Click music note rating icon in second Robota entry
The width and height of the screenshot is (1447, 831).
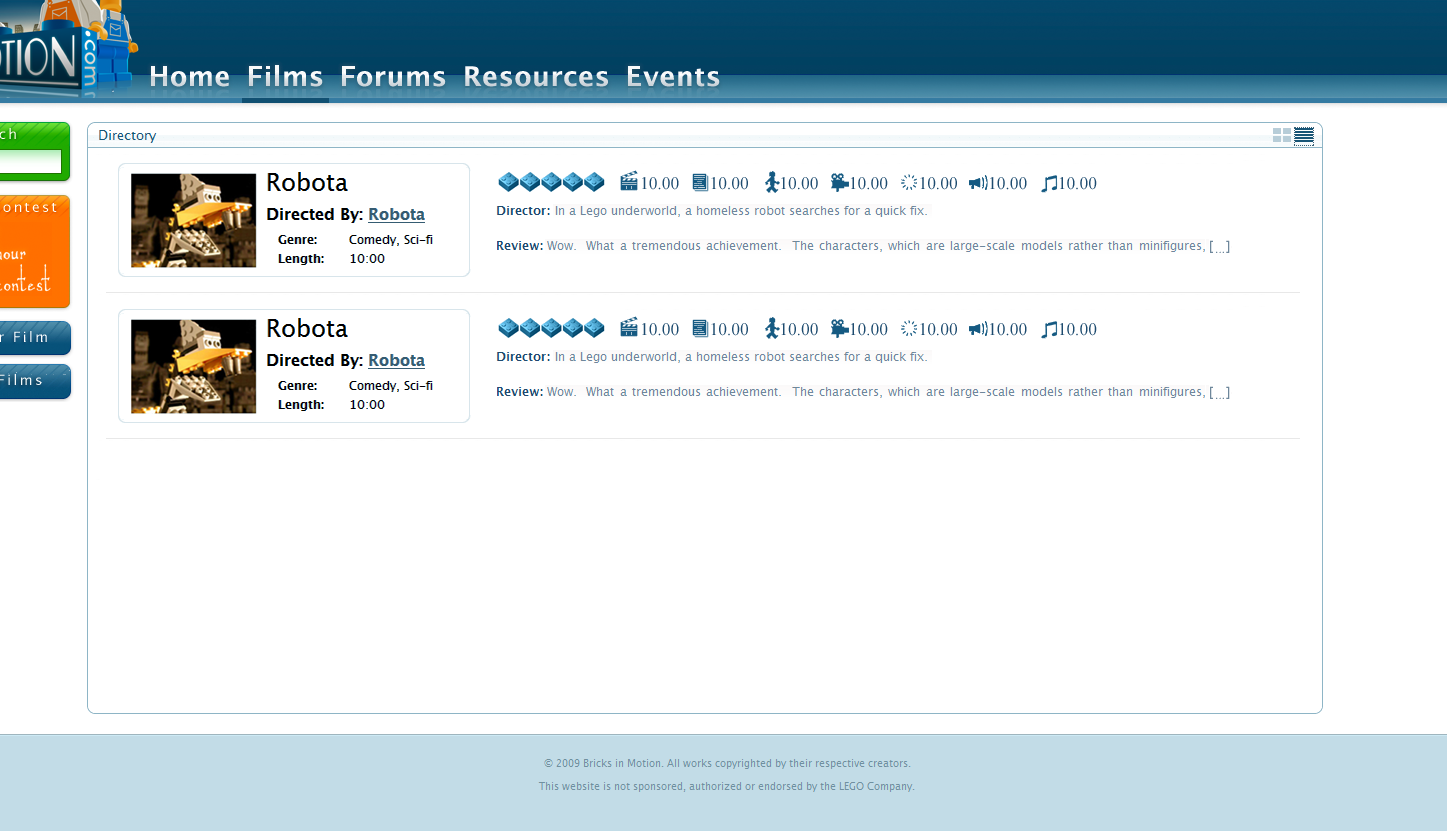click(1049, 329)
